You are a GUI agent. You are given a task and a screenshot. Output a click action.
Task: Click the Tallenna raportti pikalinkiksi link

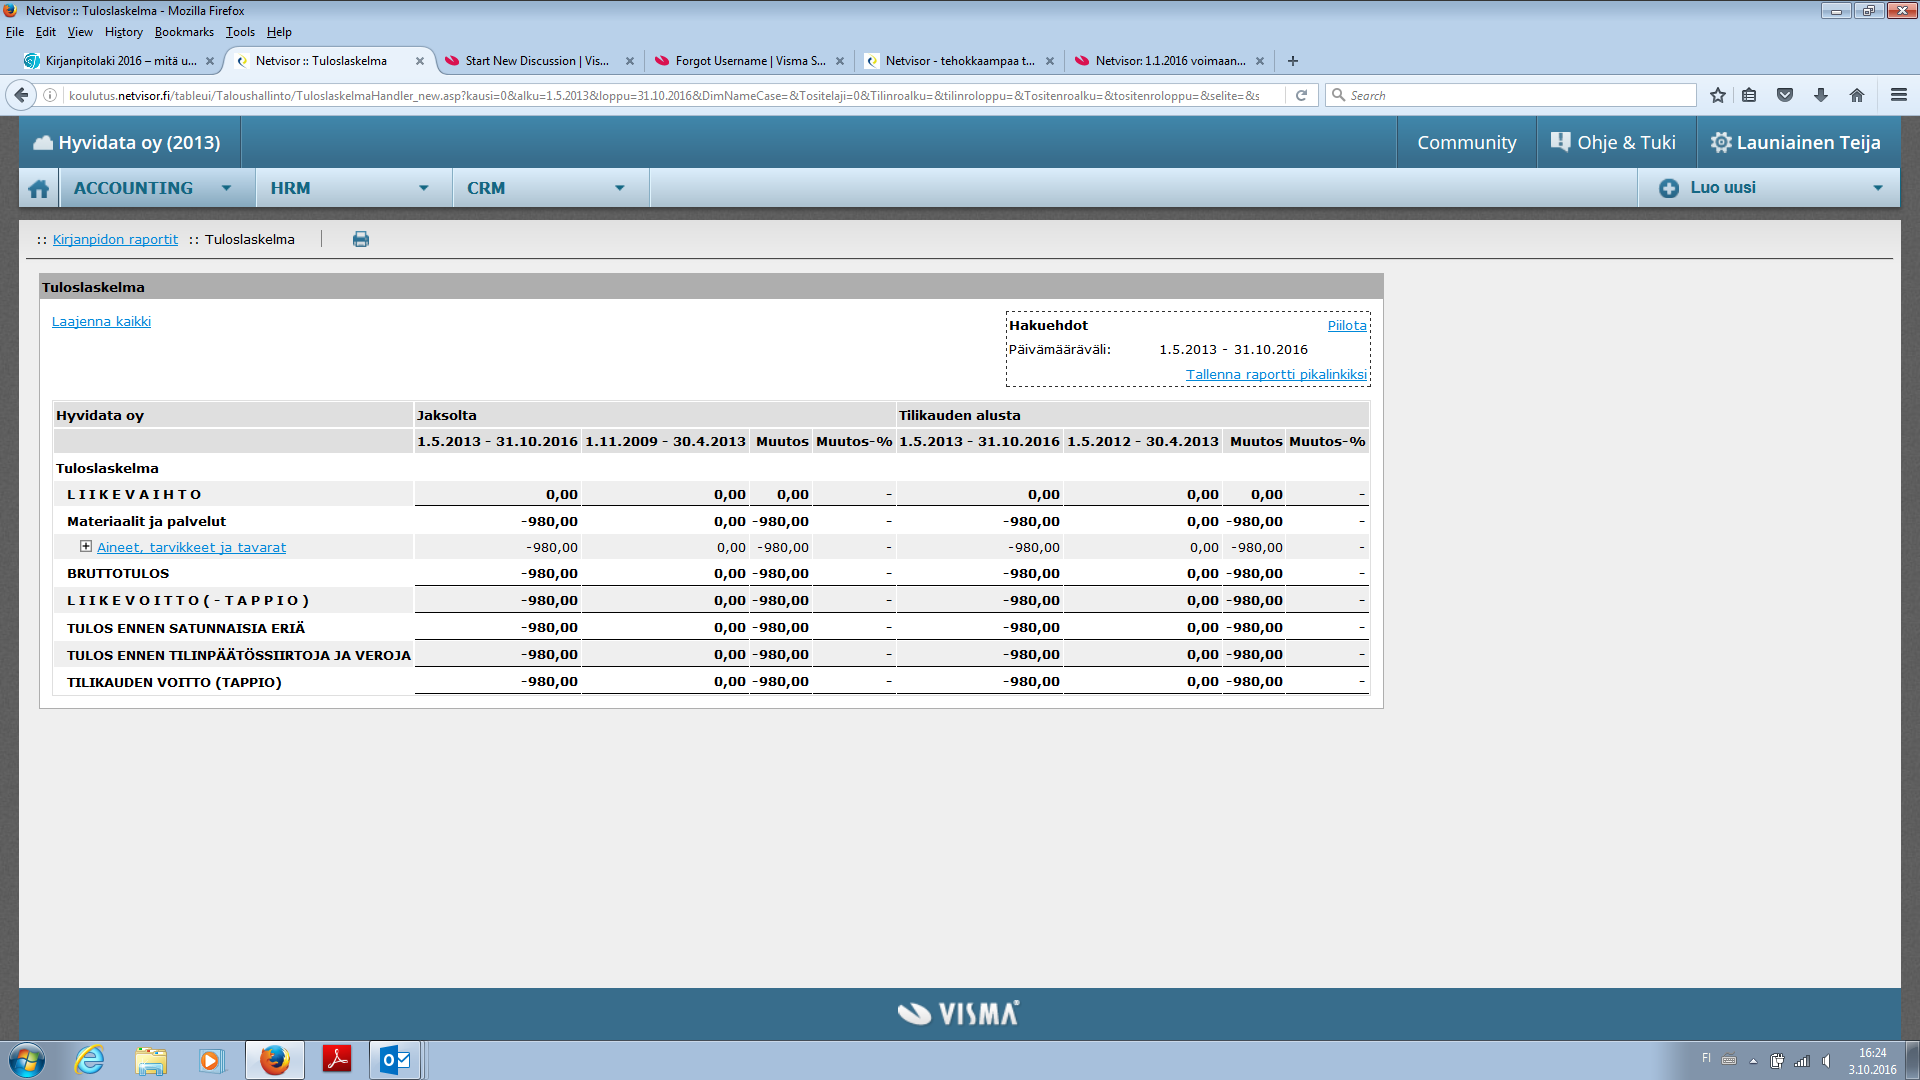pos(1276,375)
